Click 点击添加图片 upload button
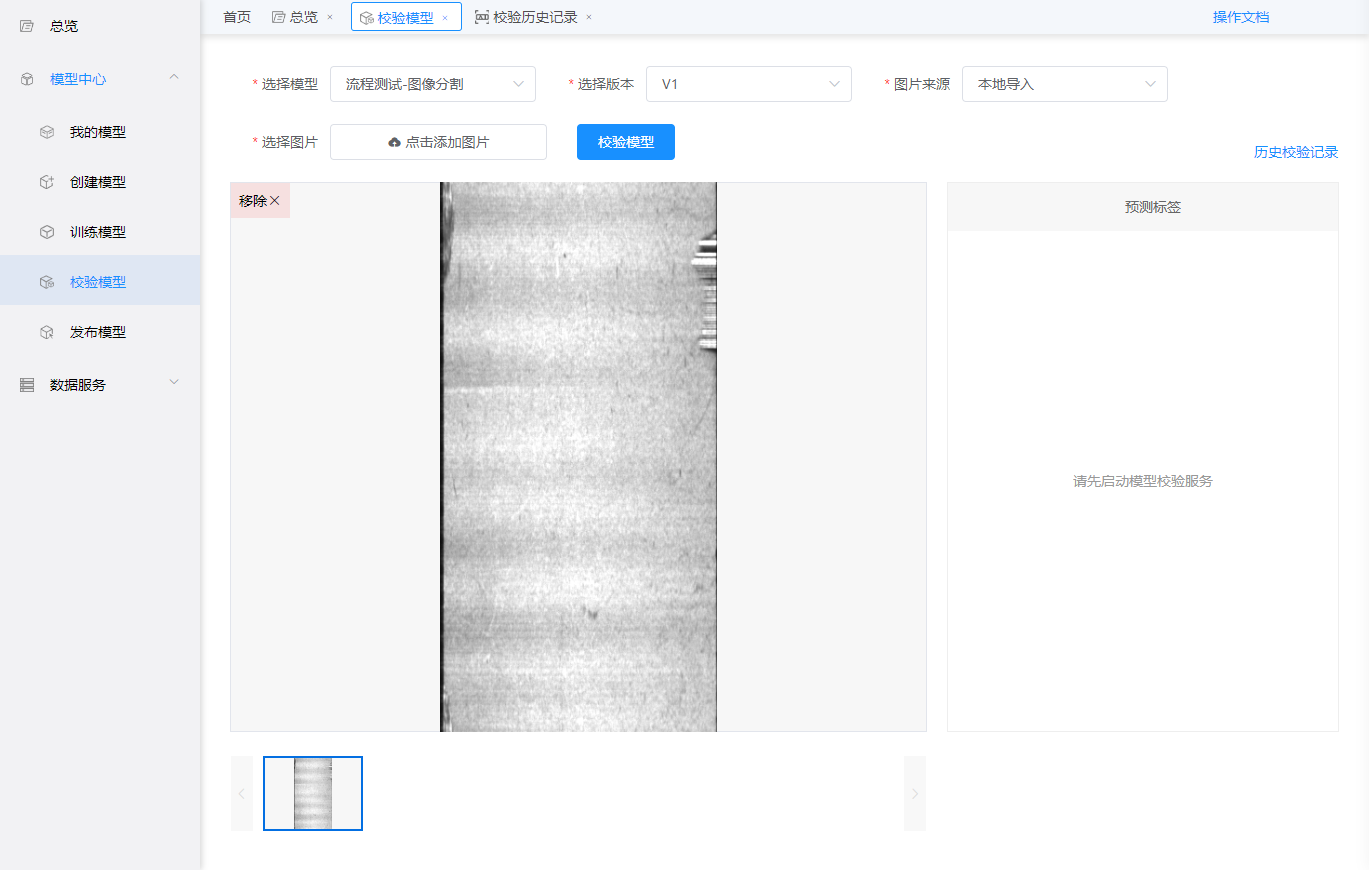This screenshot has height=870, width=1369. [x=438, y=142]
